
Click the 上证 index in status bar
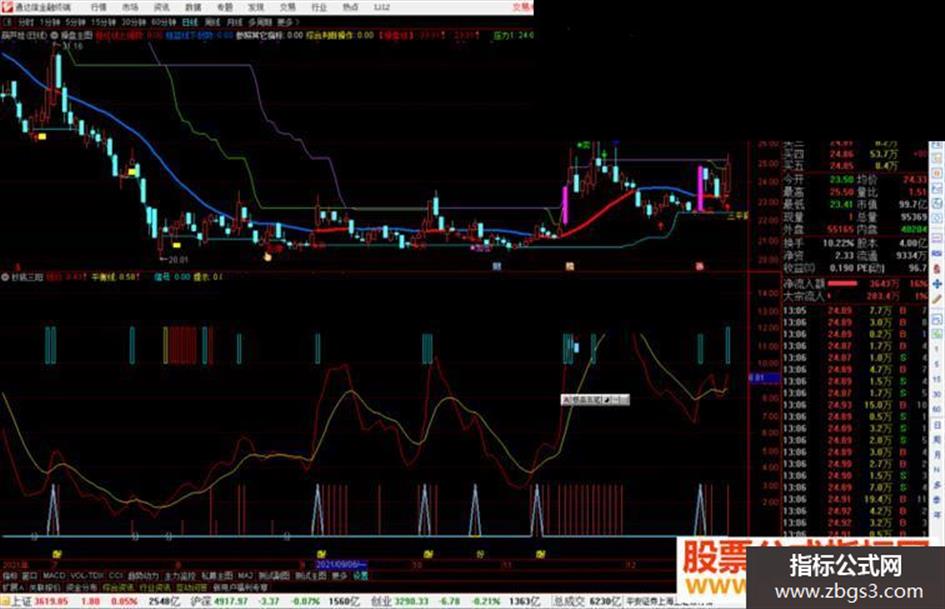pyautogui.click(x=21, y=601)
